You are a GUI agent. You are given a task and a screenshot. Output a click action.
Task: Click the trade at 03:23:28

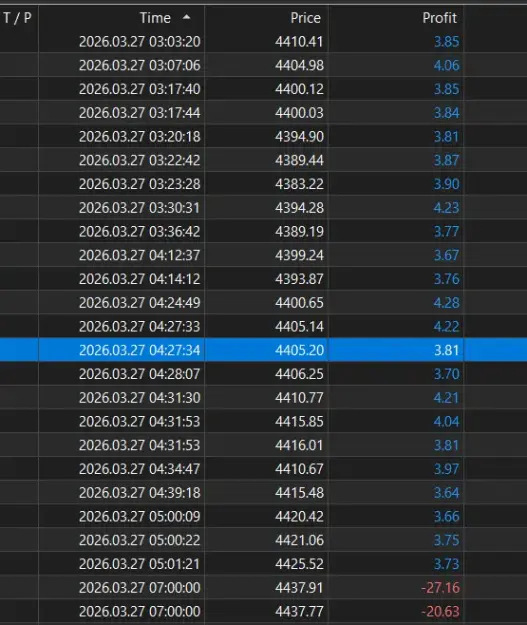[x=264, y=184]
